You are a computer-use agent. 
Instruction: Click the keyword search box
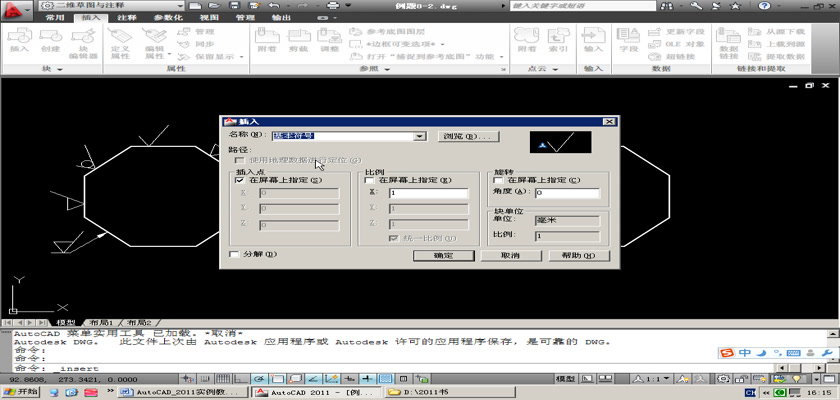coord(583,6)
